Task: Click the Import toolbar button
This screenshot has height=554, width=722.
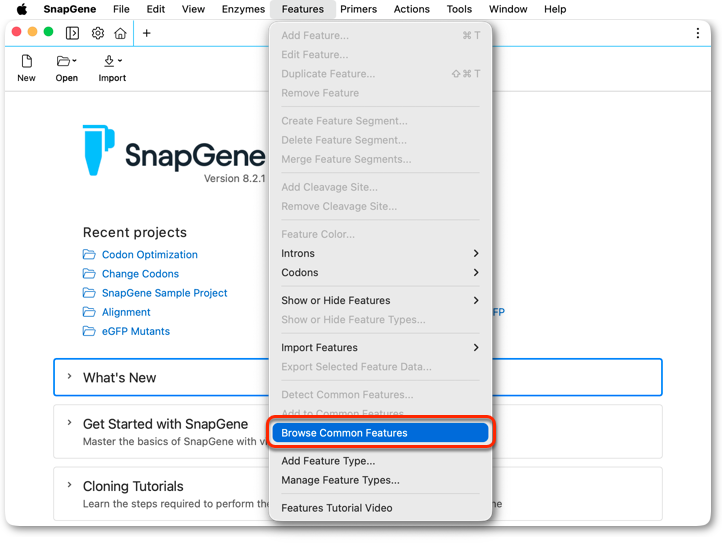Action: (112, 68)
